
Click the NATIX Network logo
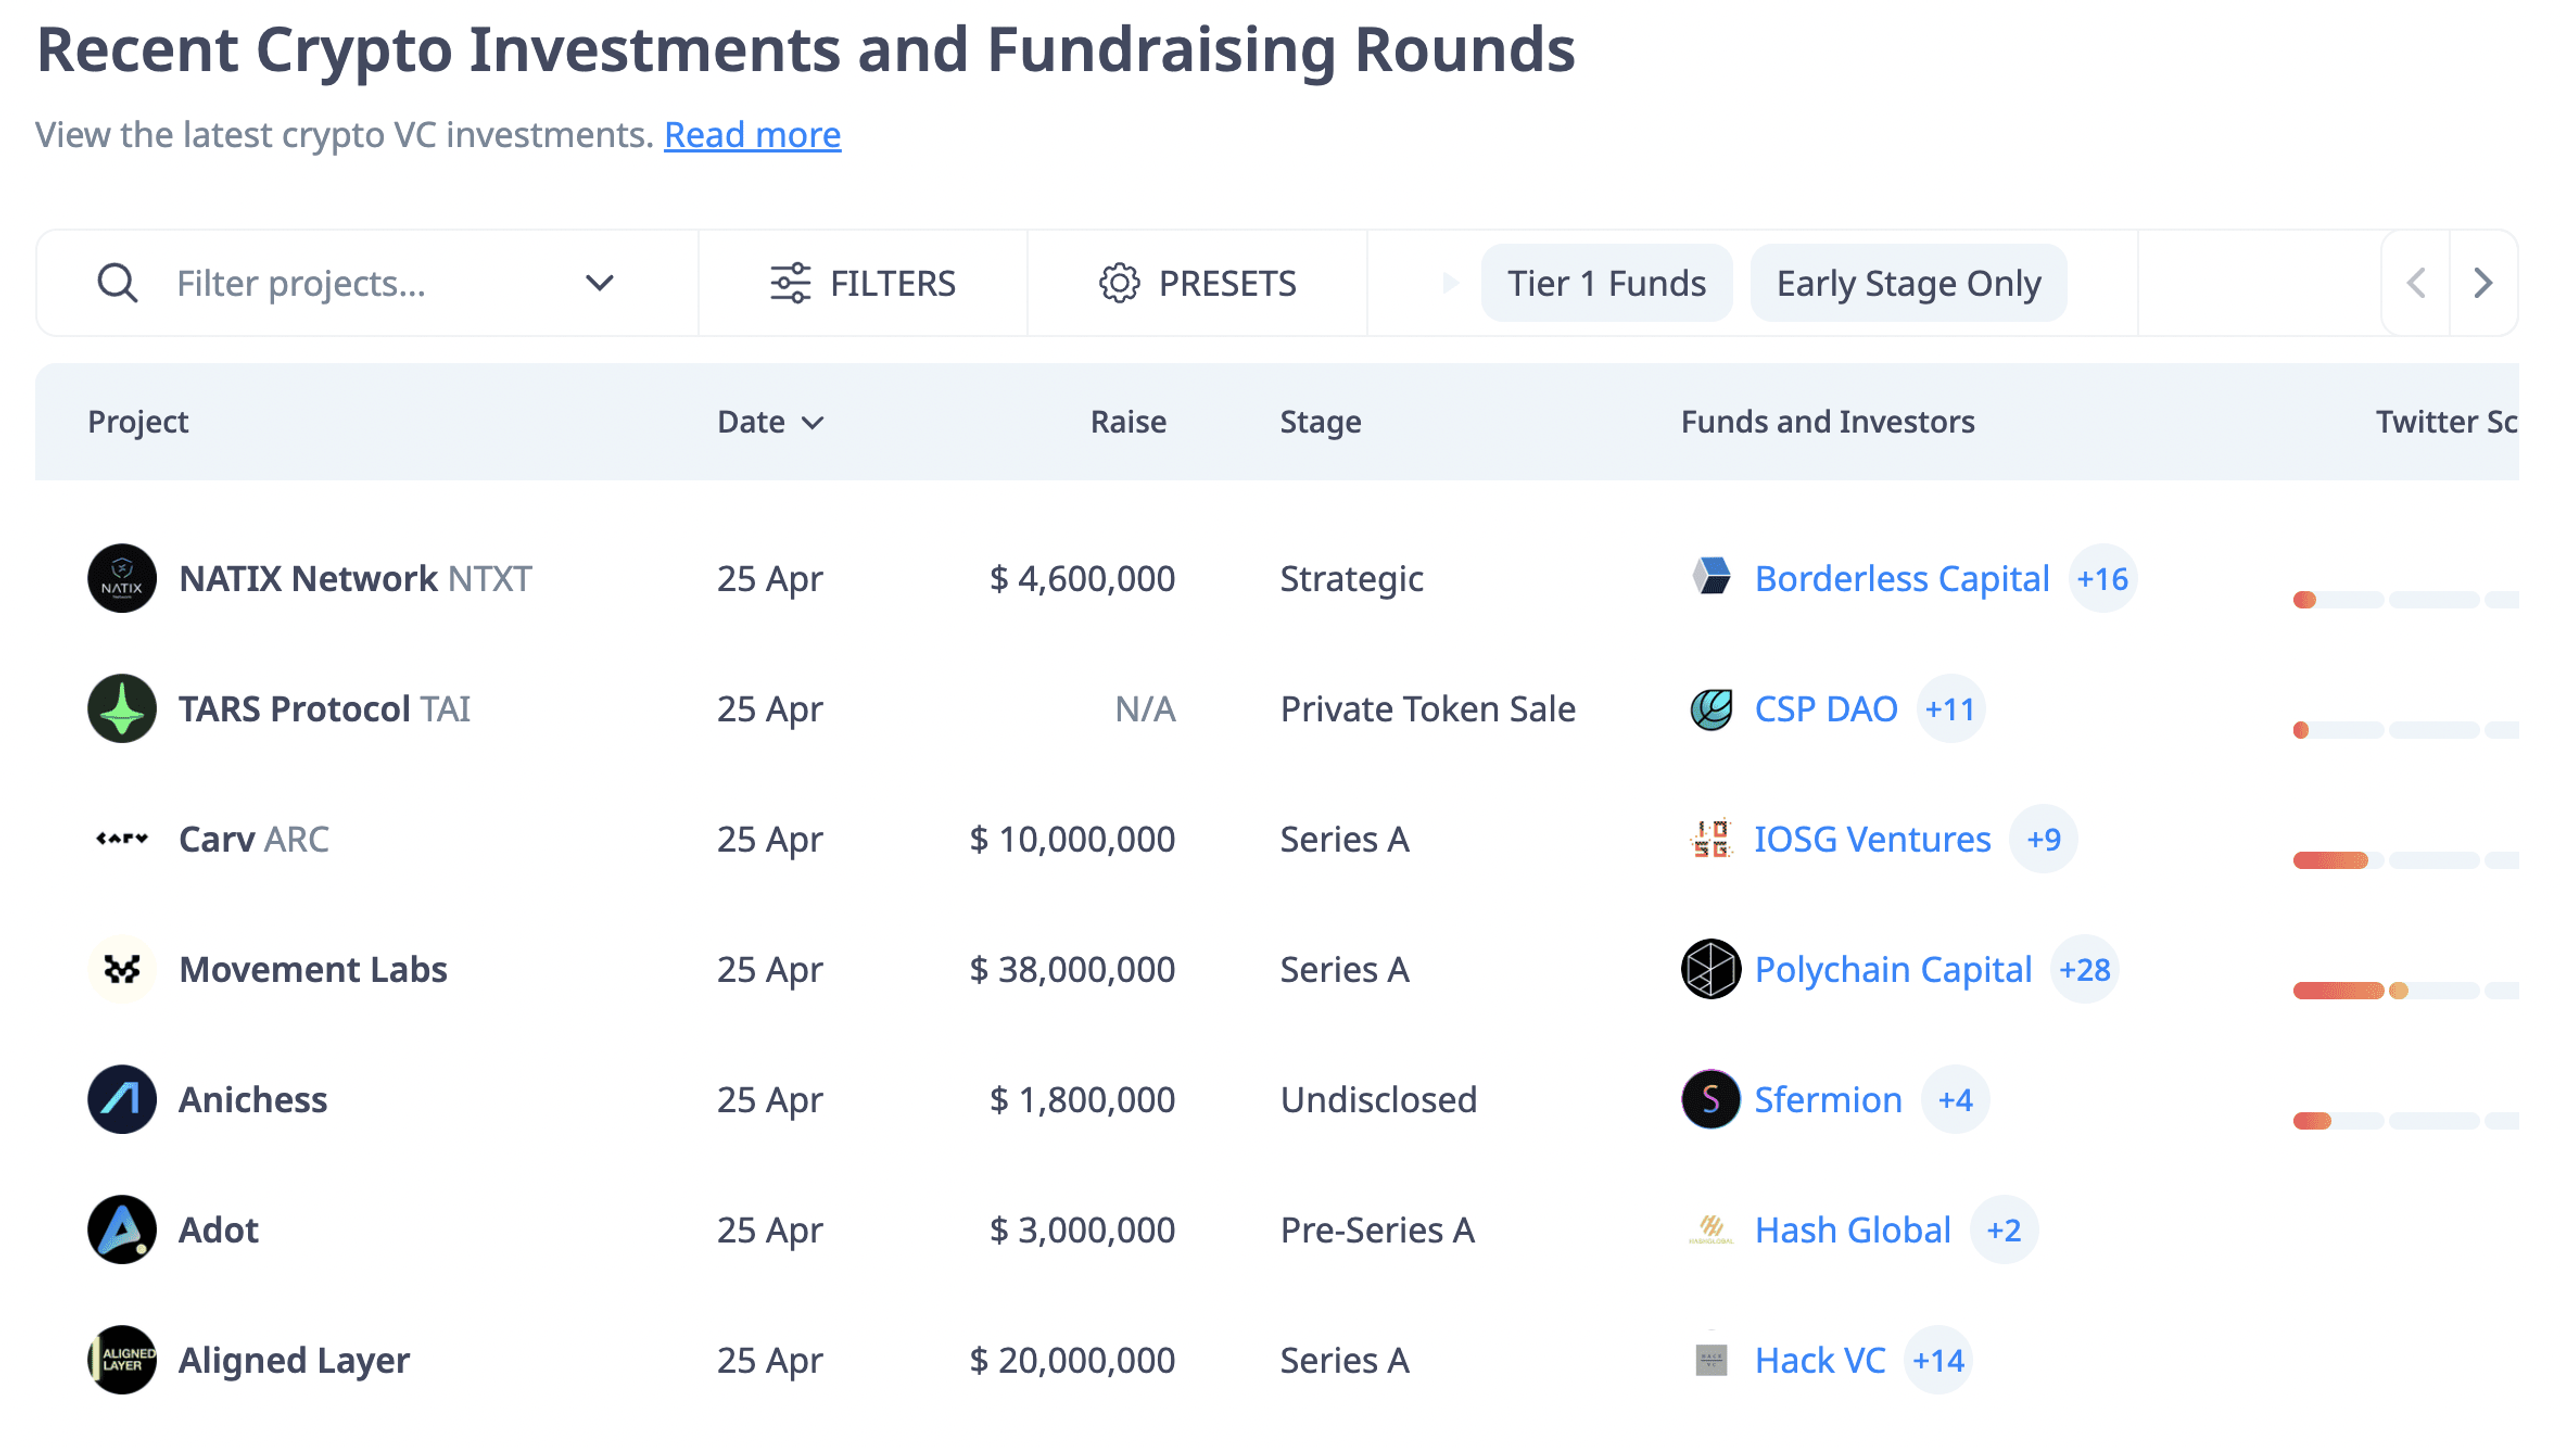tap(122, 578)
